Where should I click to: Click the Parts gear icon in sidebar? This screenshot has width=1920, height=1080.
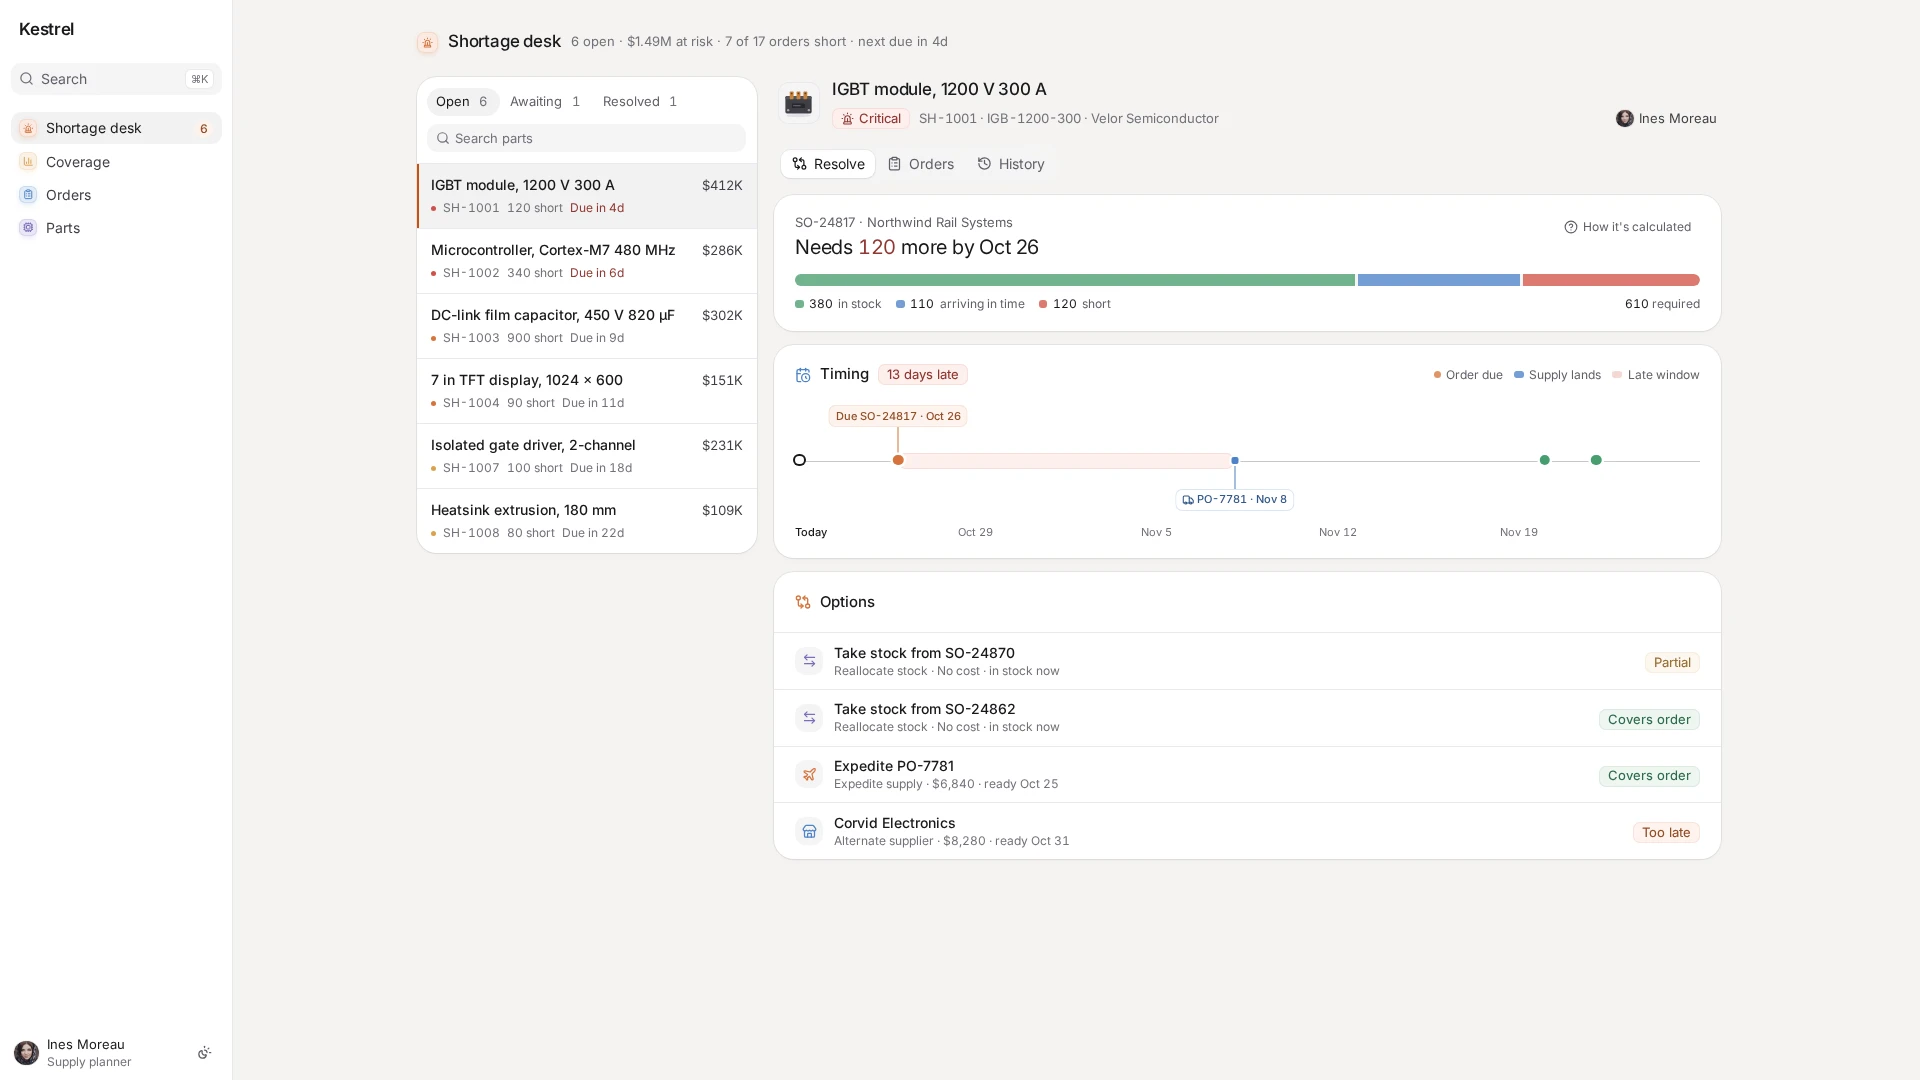tap(28, 228)
